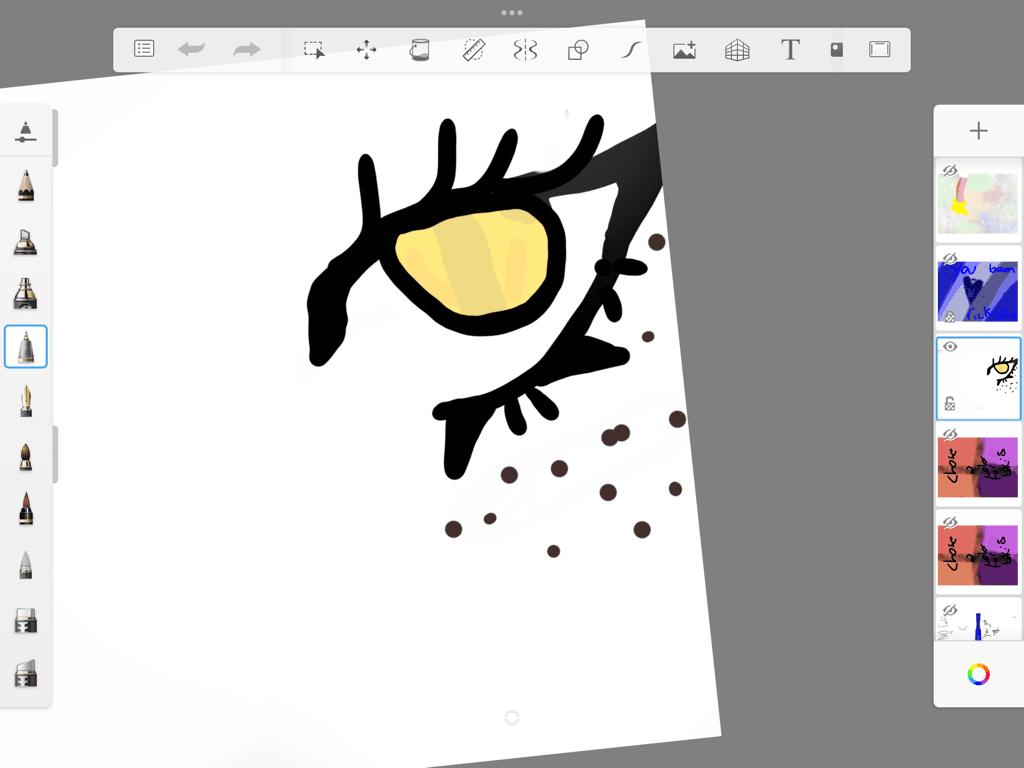This screenshot has height=768, width=1024.
Task: Add a new layer with plus button
Action: (978, 131)
